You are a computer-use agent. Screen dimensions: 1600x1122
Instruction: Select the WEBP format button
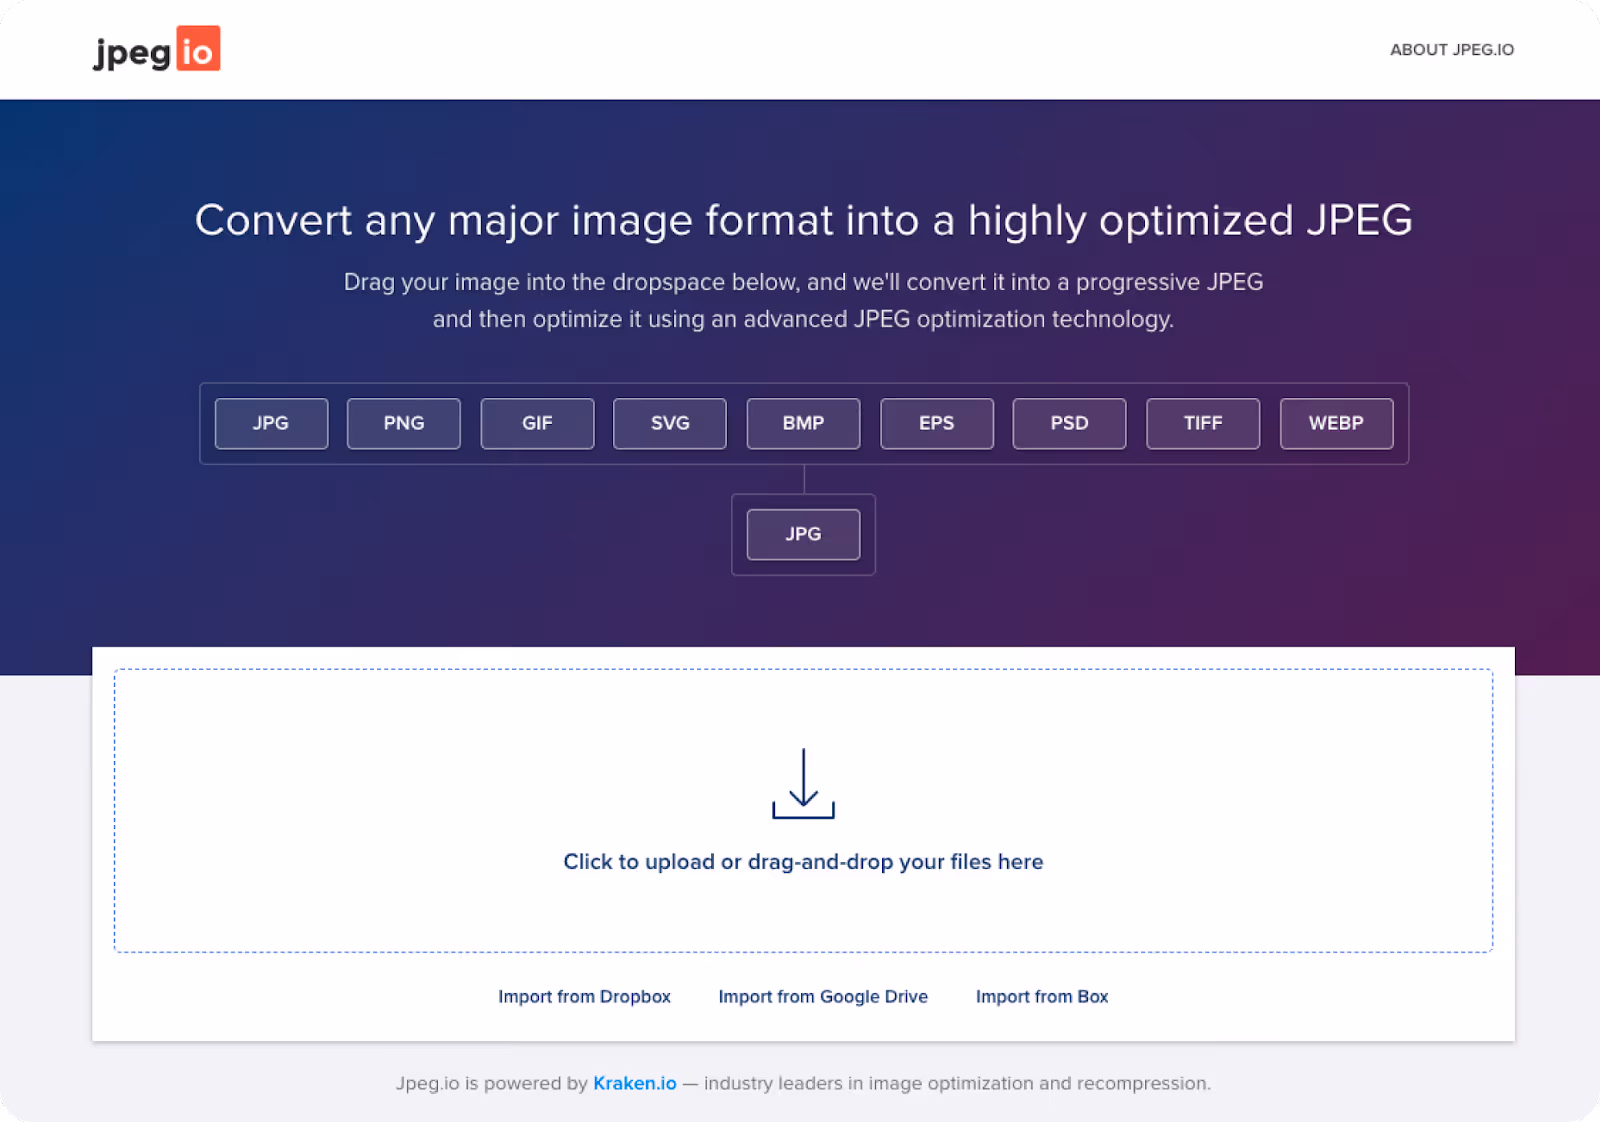point(1336,423)
